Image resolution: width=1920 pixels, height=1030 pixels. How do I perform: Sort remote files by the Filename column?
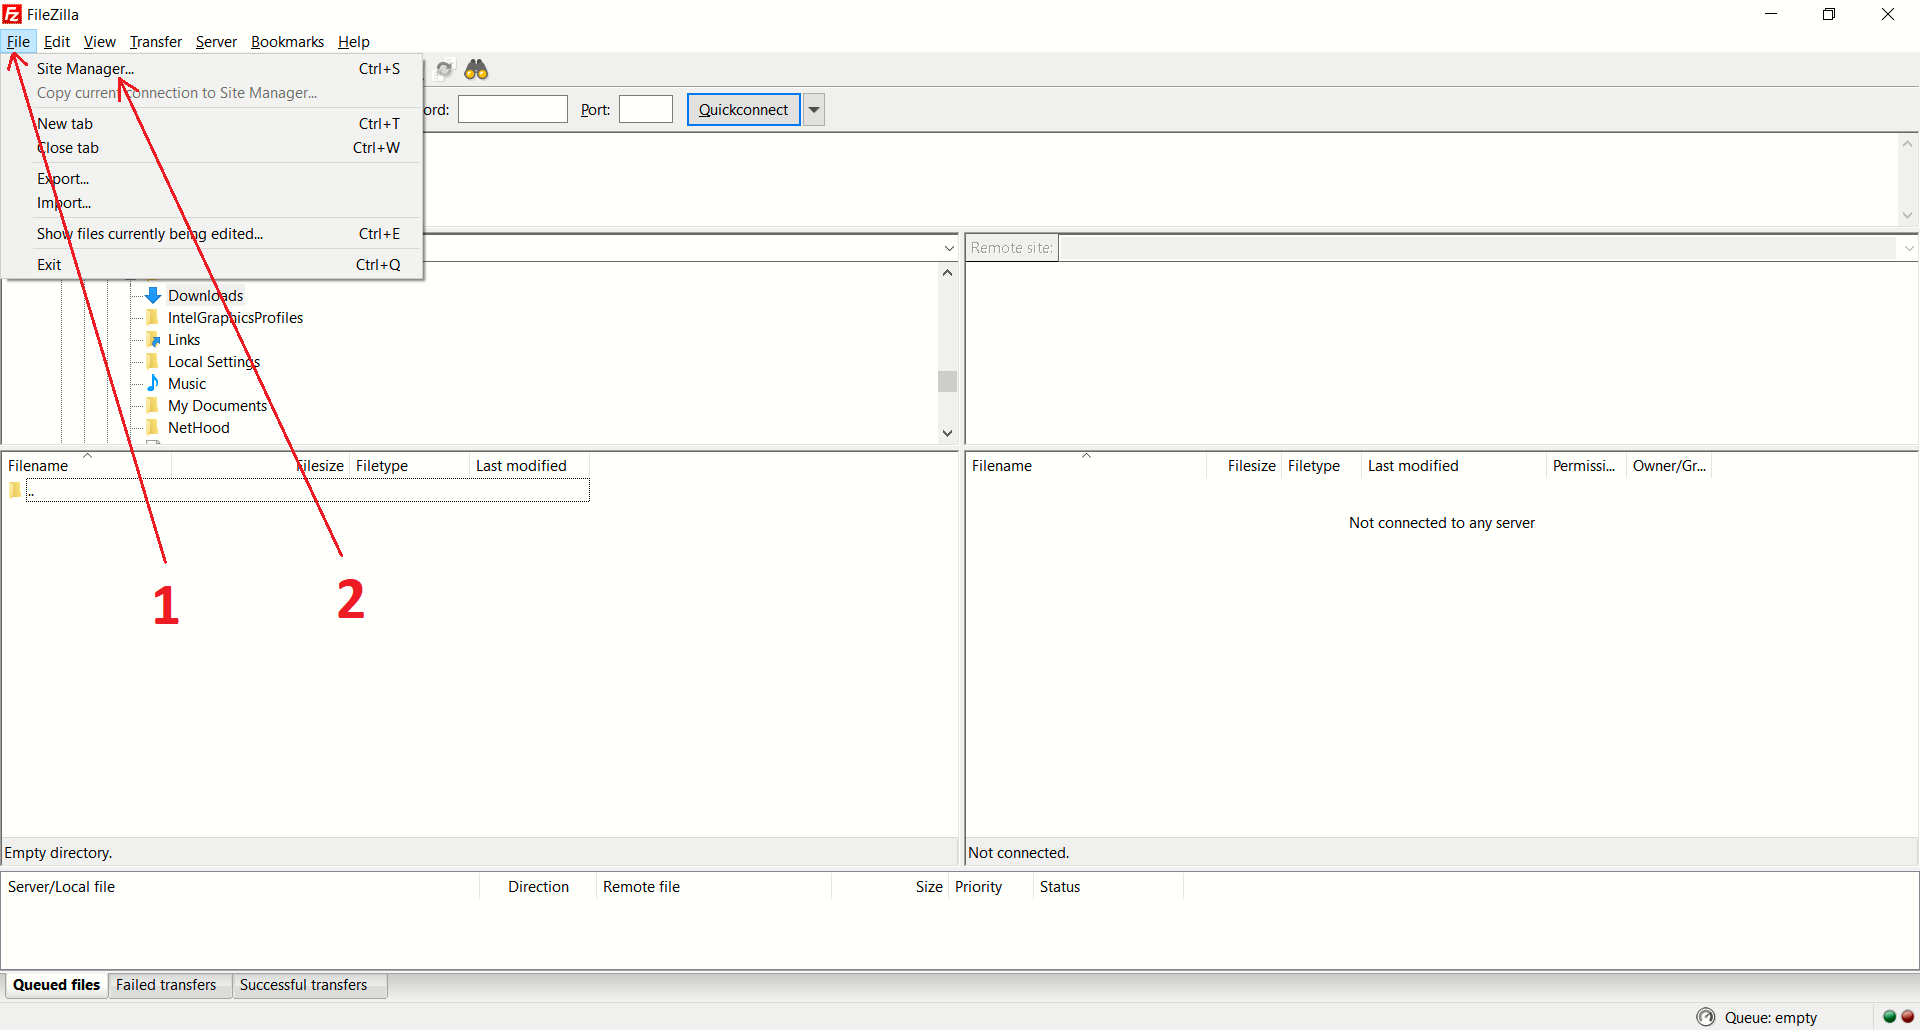coord(1086,466)
